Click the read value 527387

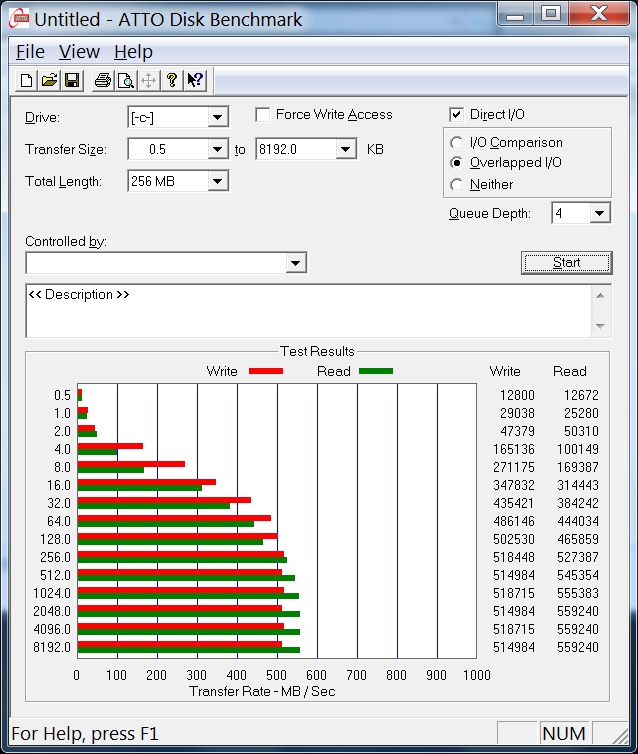pyautogui.click(x=577, y=557)
